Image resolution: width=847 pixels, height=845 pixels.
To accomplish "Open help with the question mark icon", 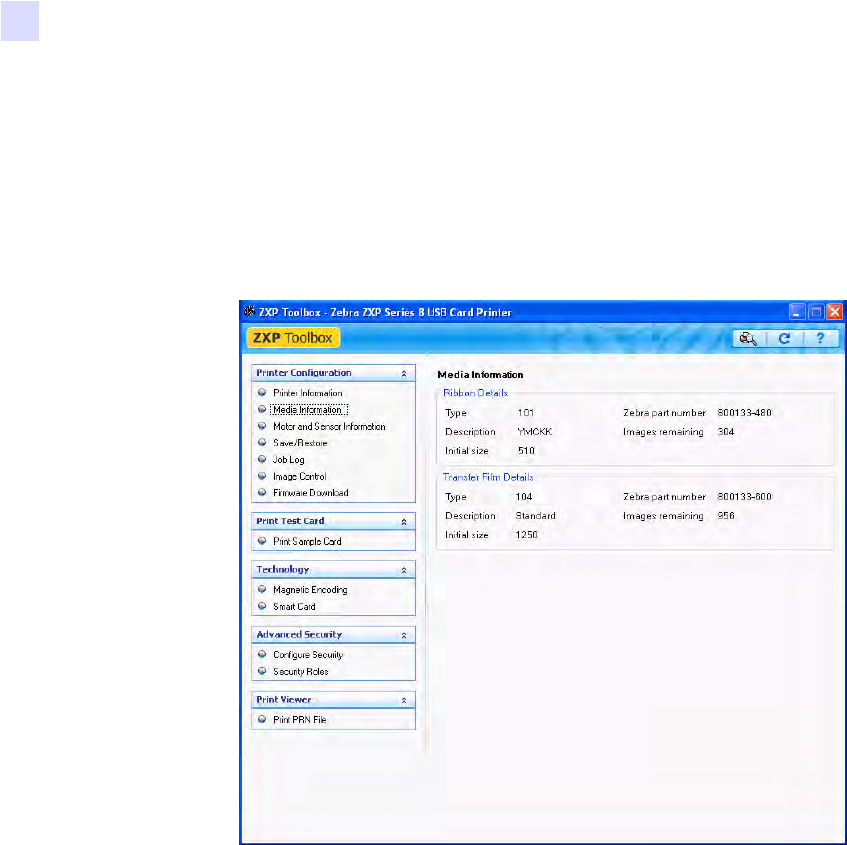I will pyautogui.click(x=820, y=338).
